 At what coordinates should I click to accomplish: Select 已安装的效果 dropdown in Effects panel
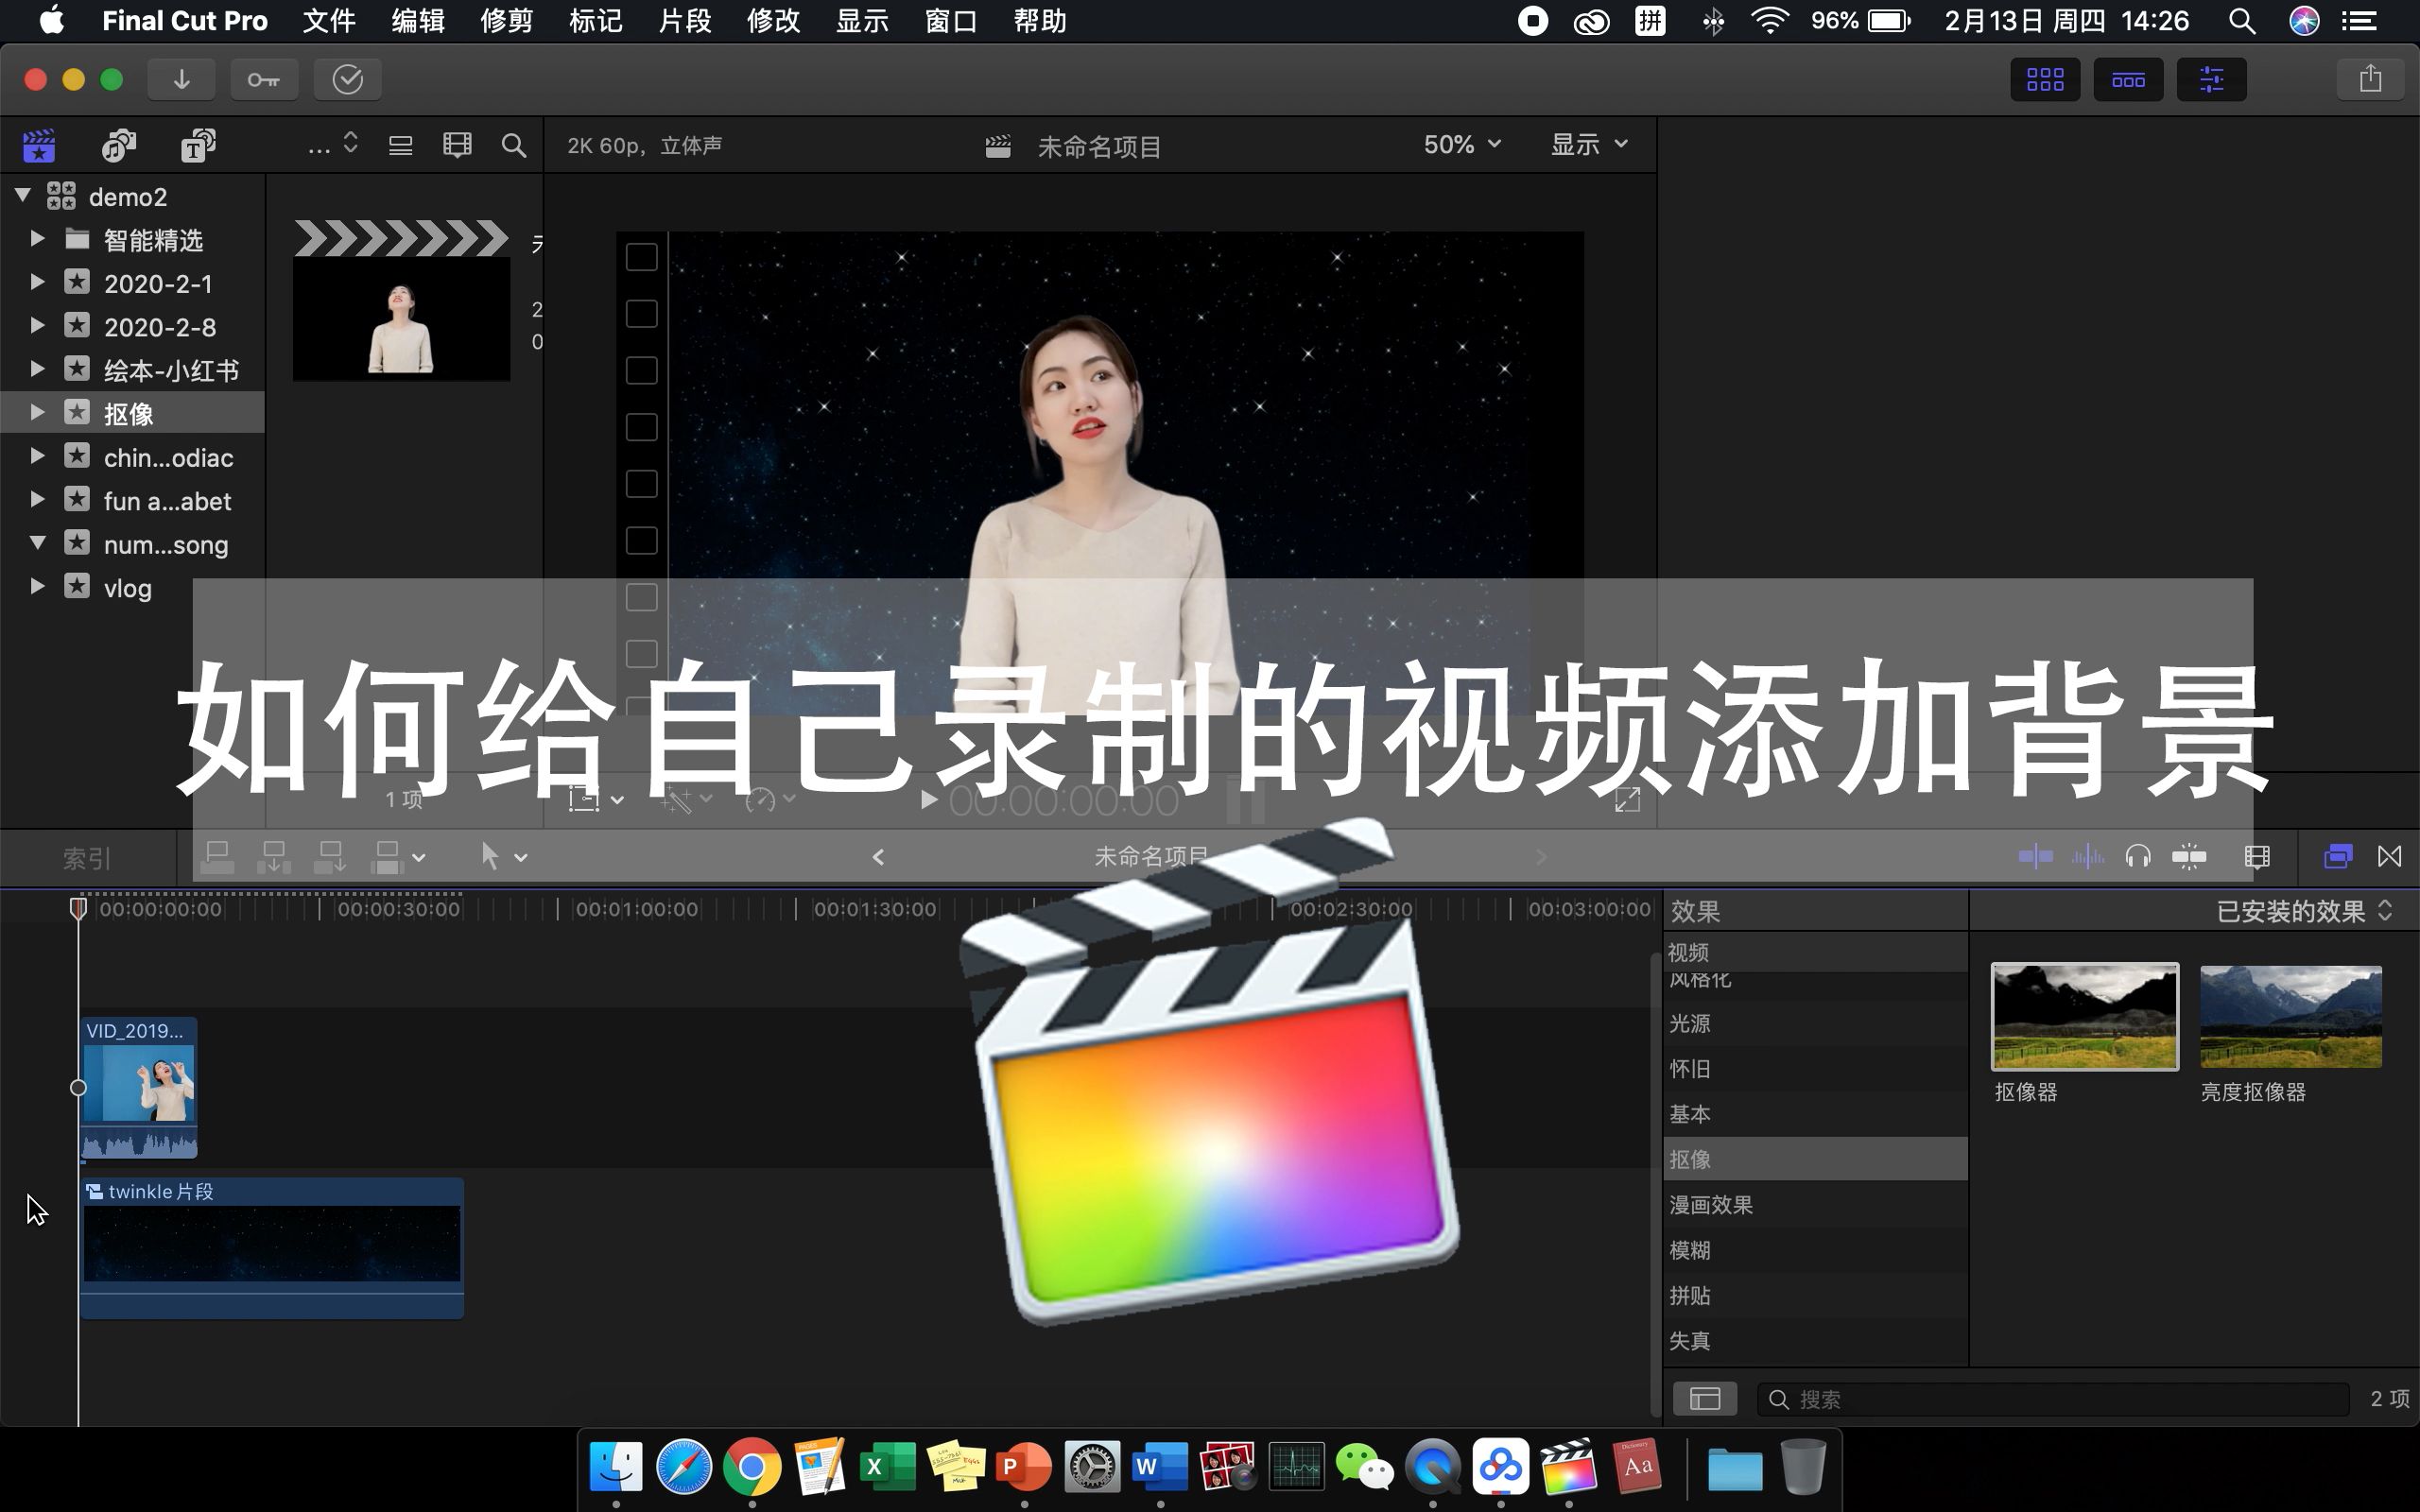point(2300,909)
